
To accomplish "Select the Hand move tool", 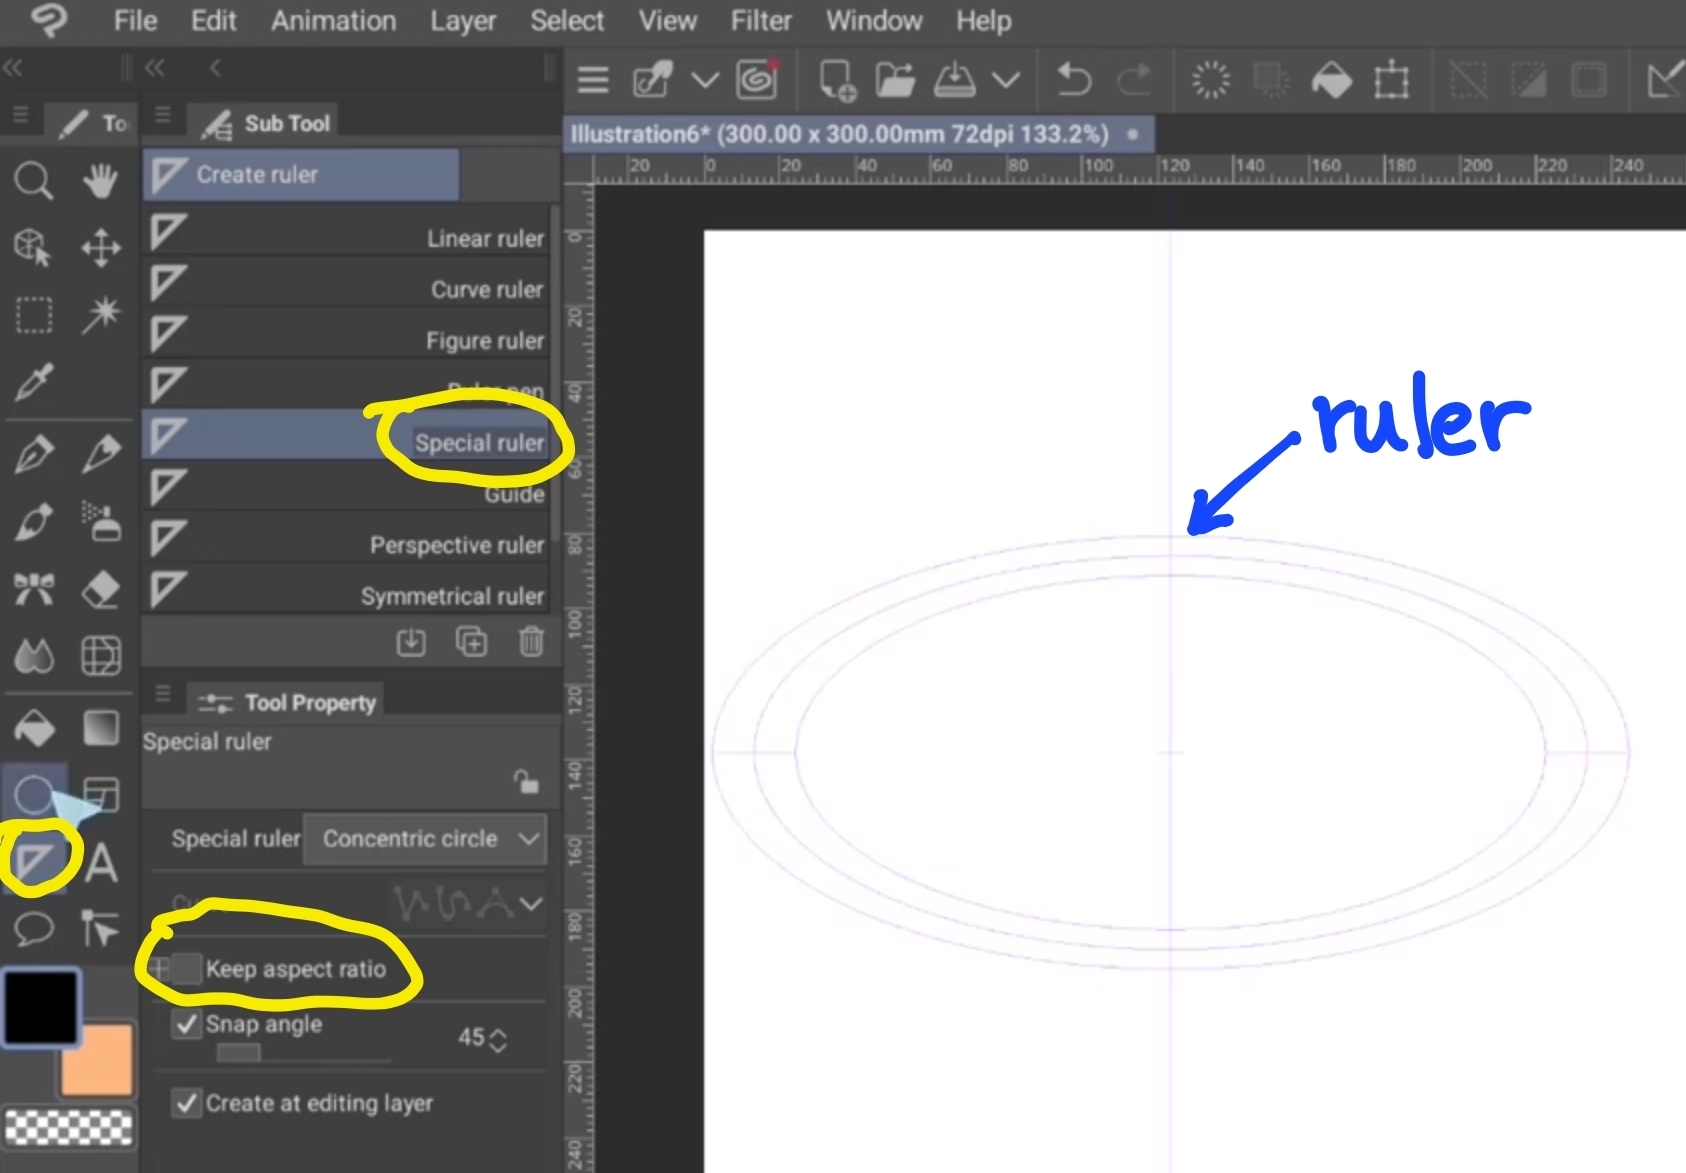I will click(100, 181).
